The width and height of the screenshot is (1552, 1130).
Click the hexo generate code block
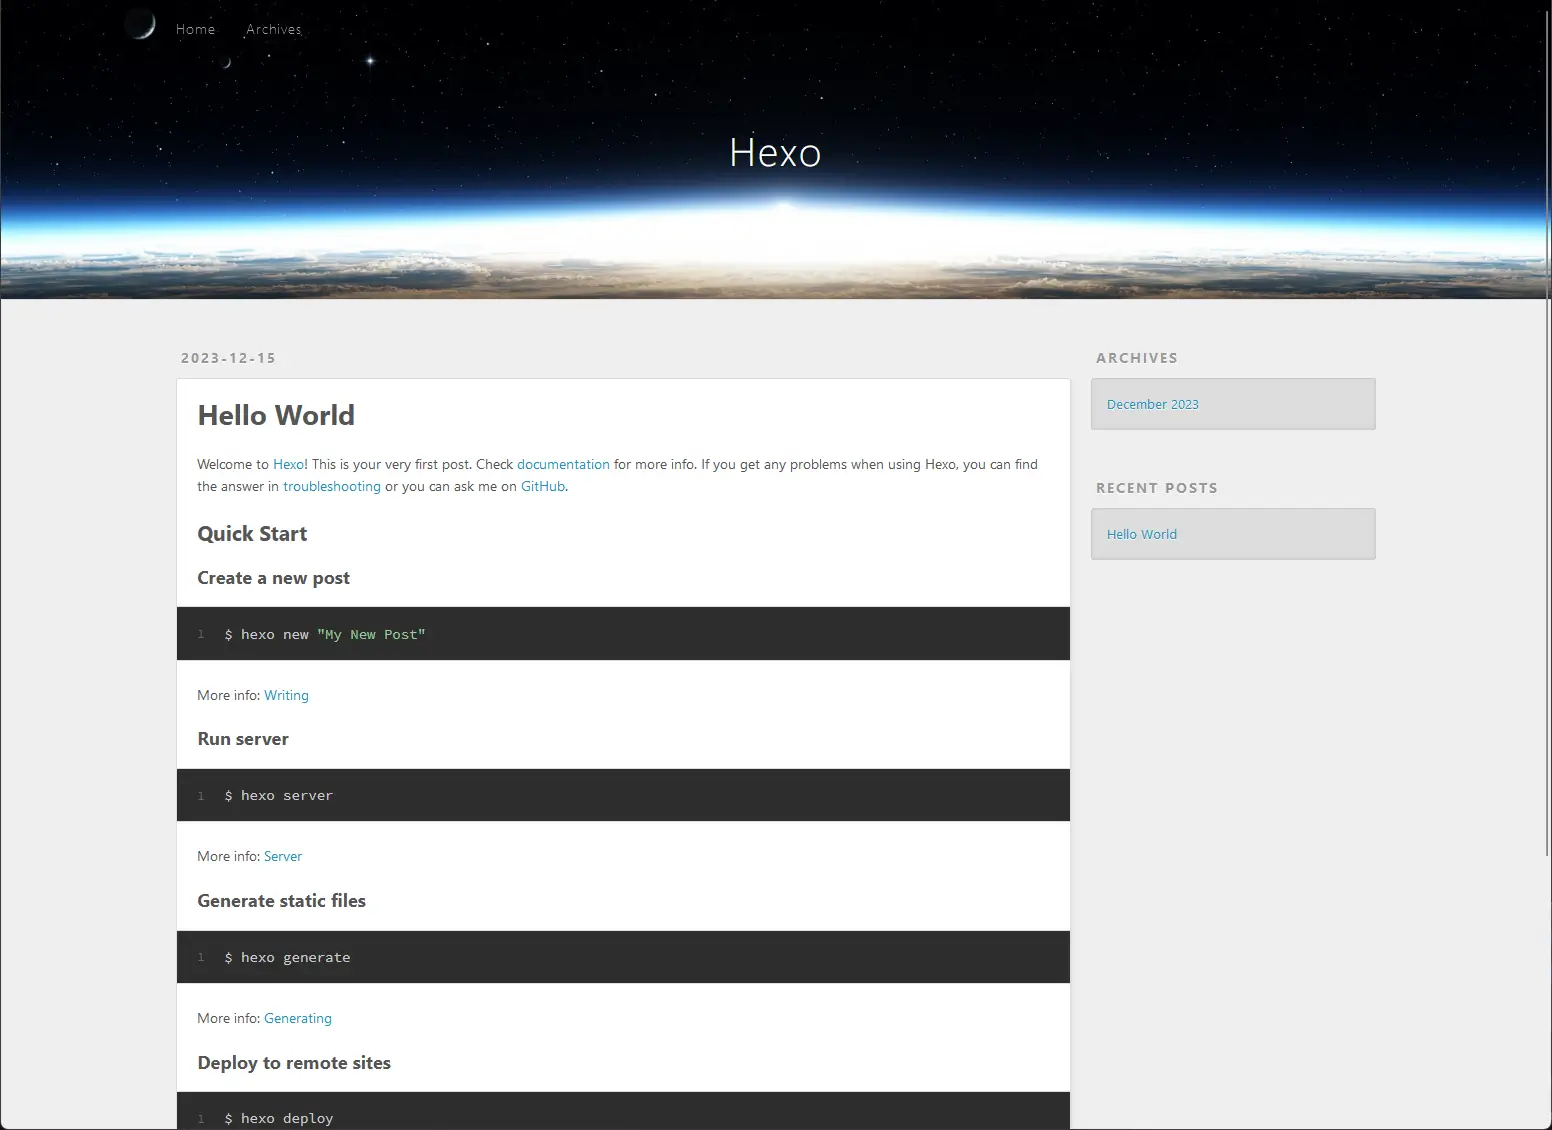click(x=623, y=957)
